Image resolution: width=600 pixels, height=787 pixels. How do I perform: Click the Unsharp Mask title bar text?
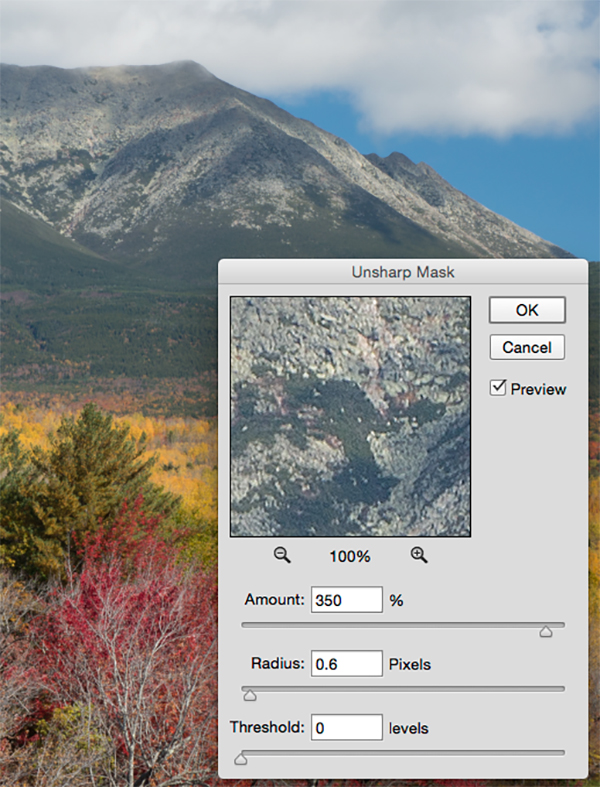[403, 272]
